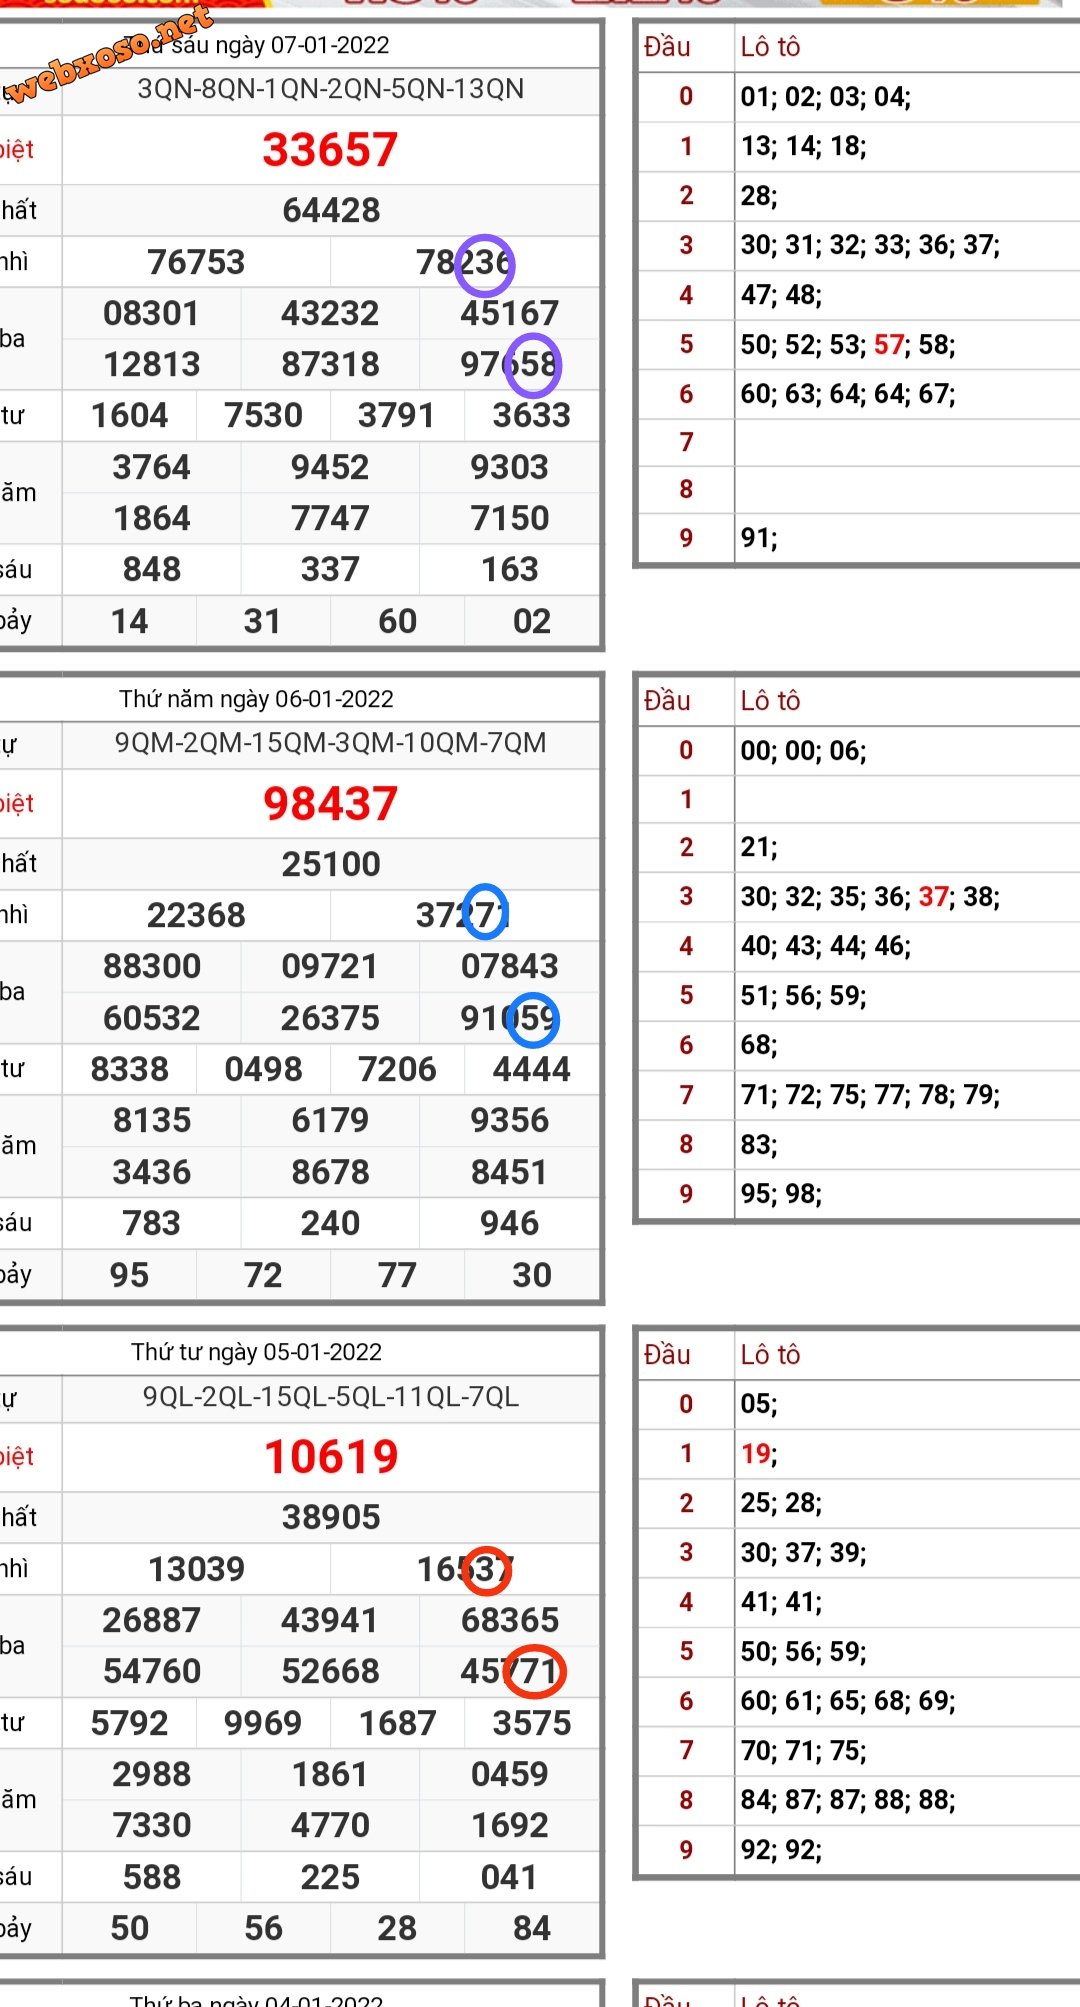Select third prize number 08301
This screenshot has width=1080, height=2007.
[x=151, y=313]
